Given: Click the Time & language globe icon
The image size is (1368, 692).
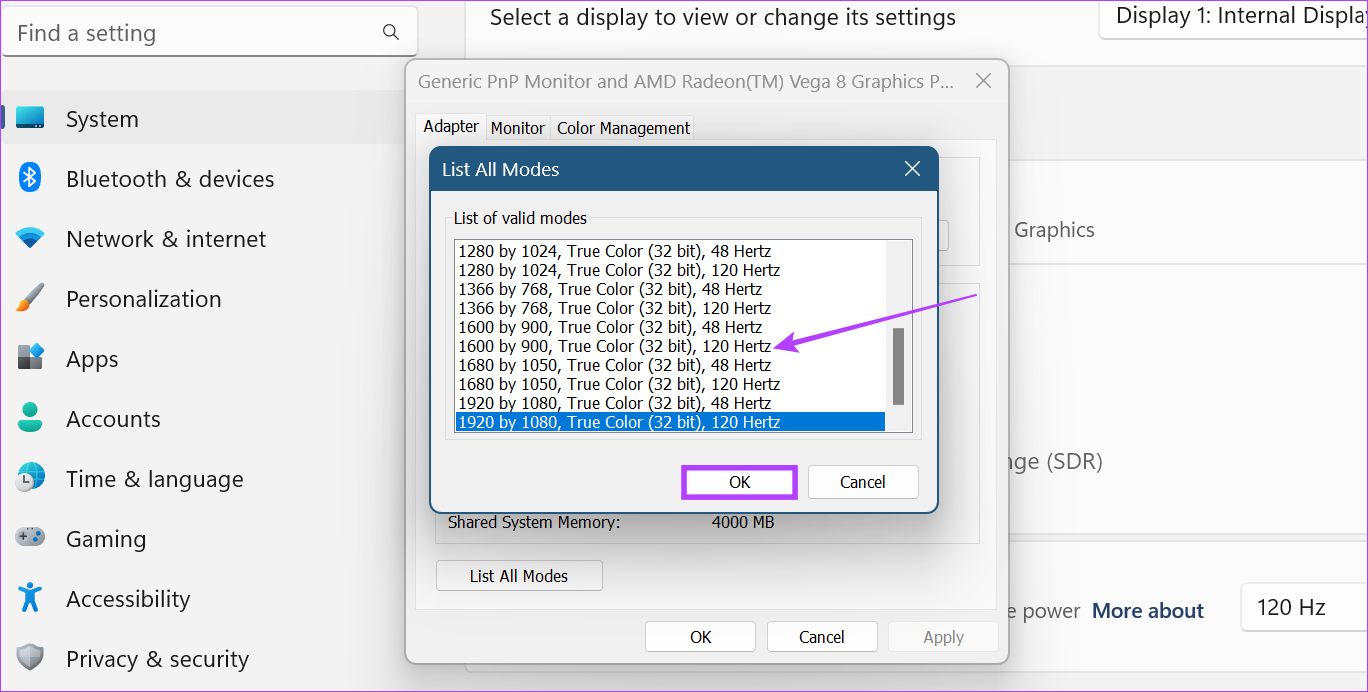Looking at the screenshot, I should click(30, 478).
